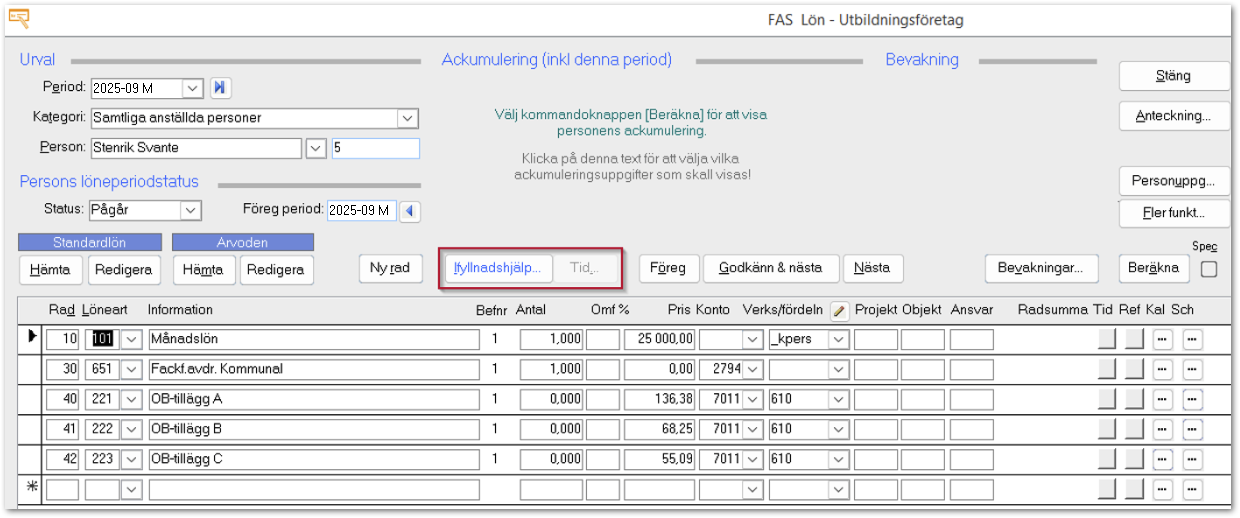Open Kal ellipsis button for OB-tillägg A row
Screen dimensions: 1240x518
tap(1162, 400)
